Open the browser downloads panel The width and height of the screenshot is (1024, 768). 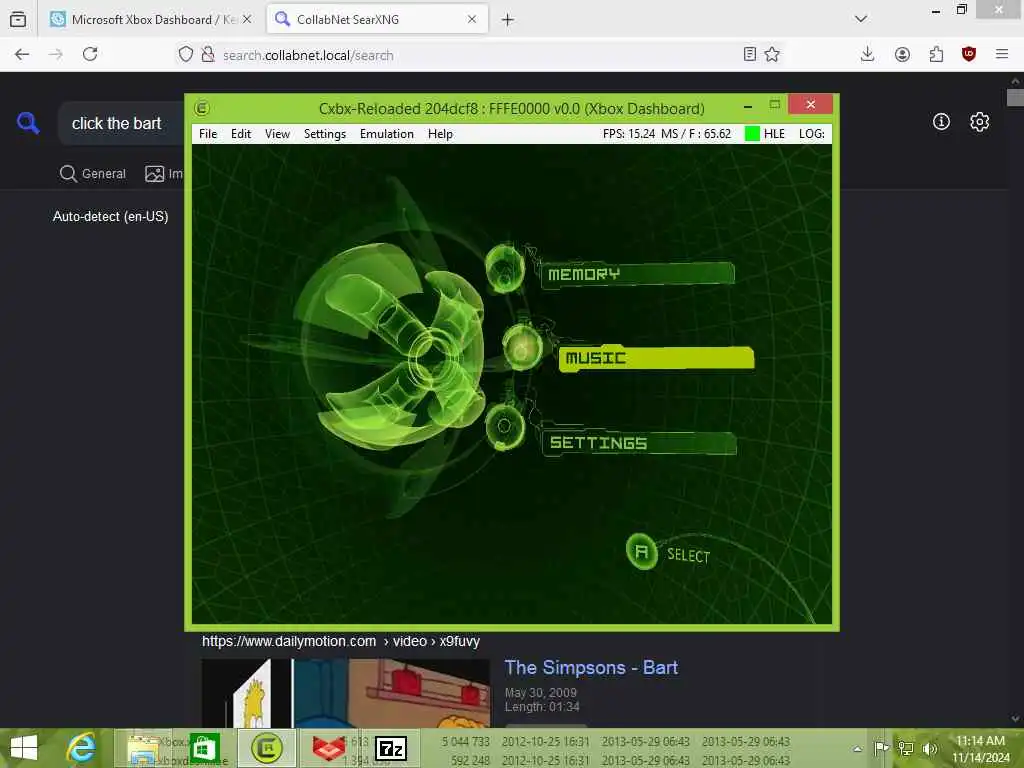[867, 54]
